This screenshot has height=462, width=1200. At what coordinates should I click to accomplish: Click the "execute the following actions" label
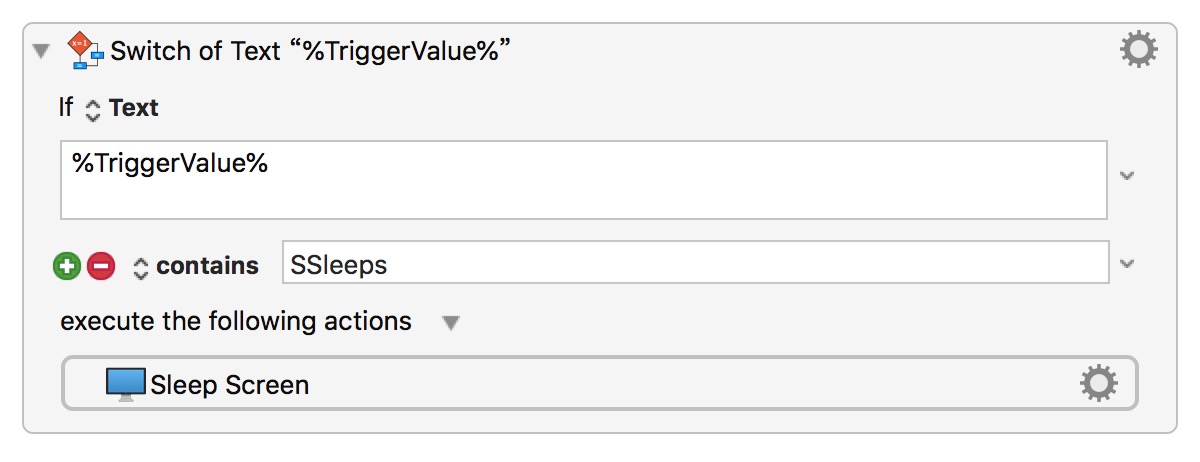coord(236,322)
